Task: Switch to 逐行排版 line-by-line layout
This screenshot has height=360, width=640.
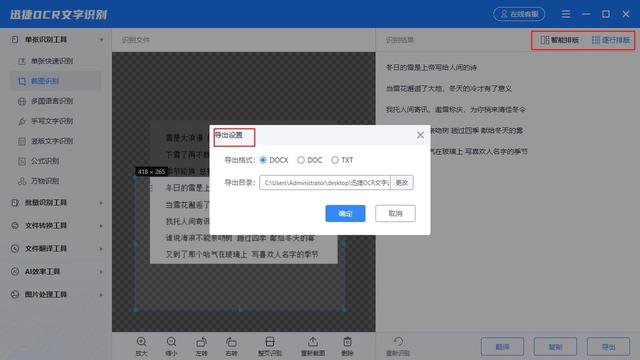Action: [x=611, y=40]
